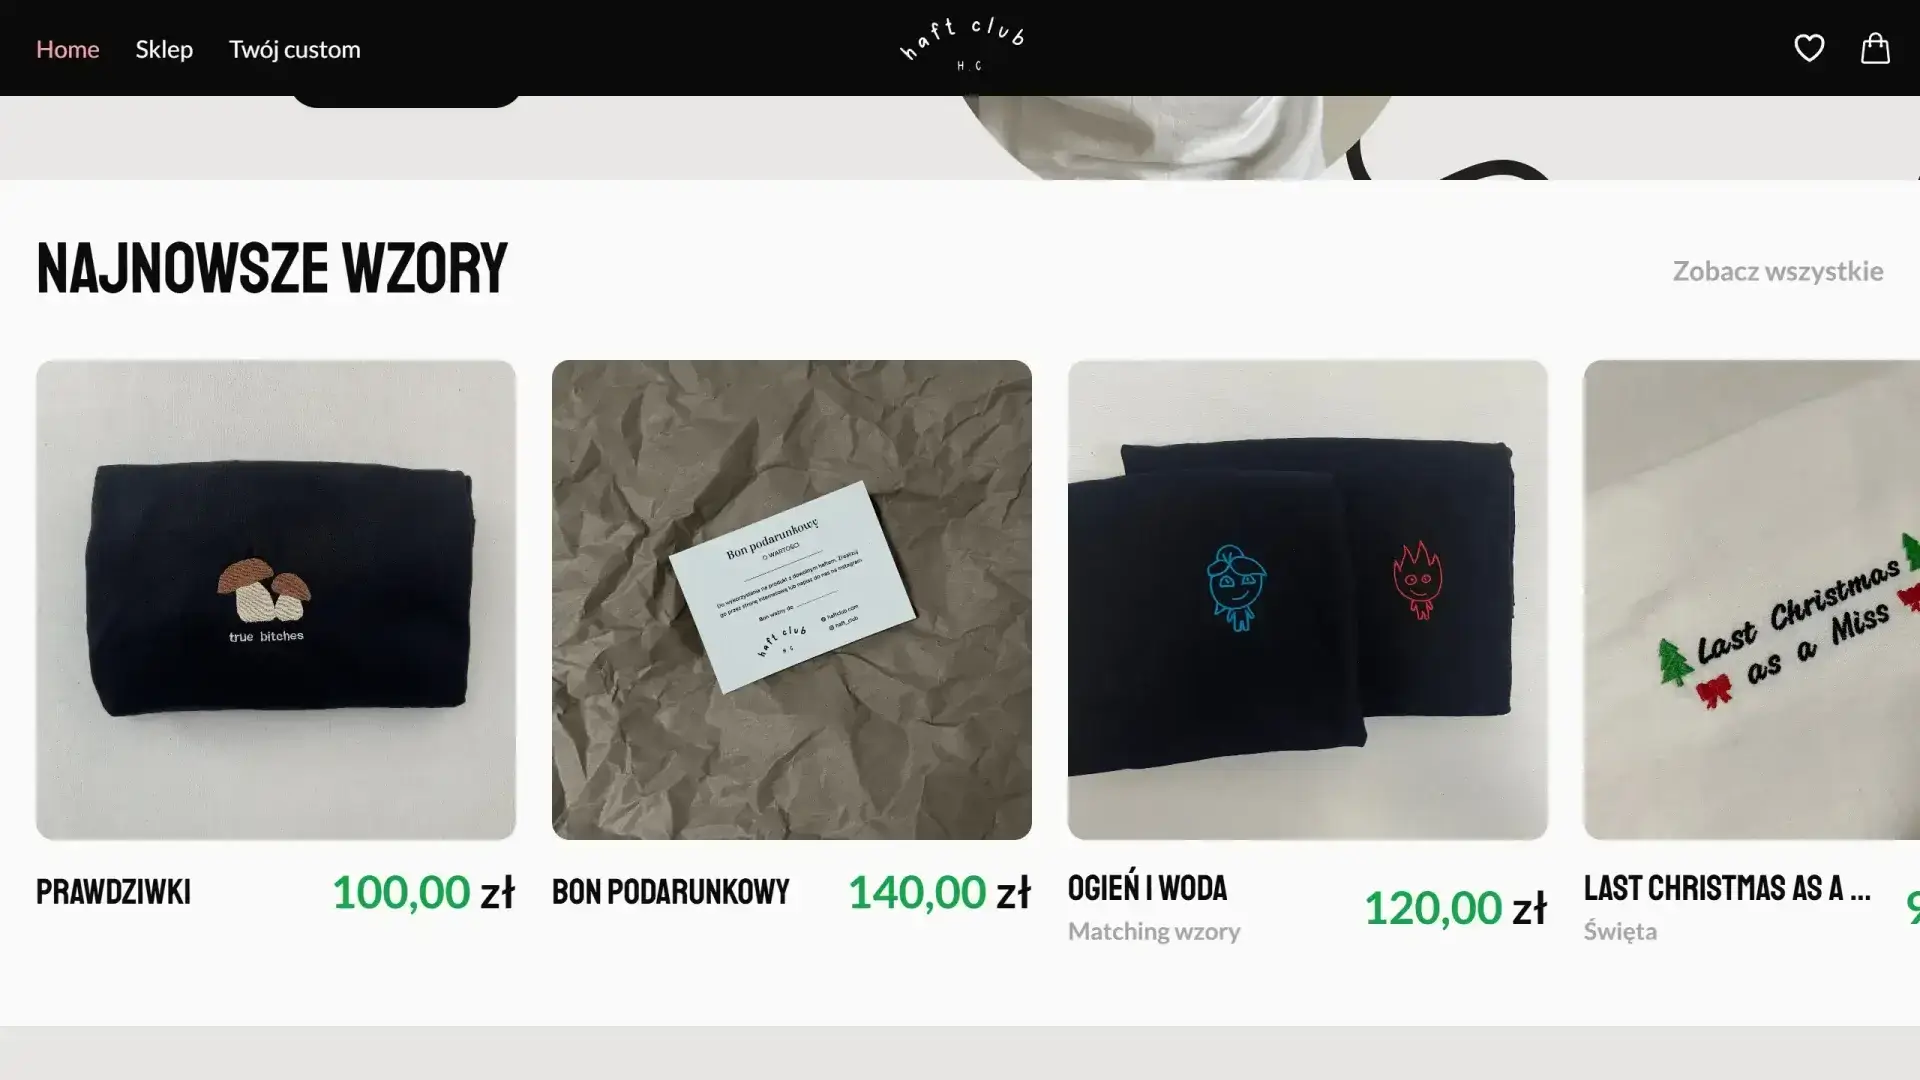Screen dimensions: 1920x1080
Task: Open the Last Christmas embroidery image
Action: pyautogui.click(x=1752, y=600)
